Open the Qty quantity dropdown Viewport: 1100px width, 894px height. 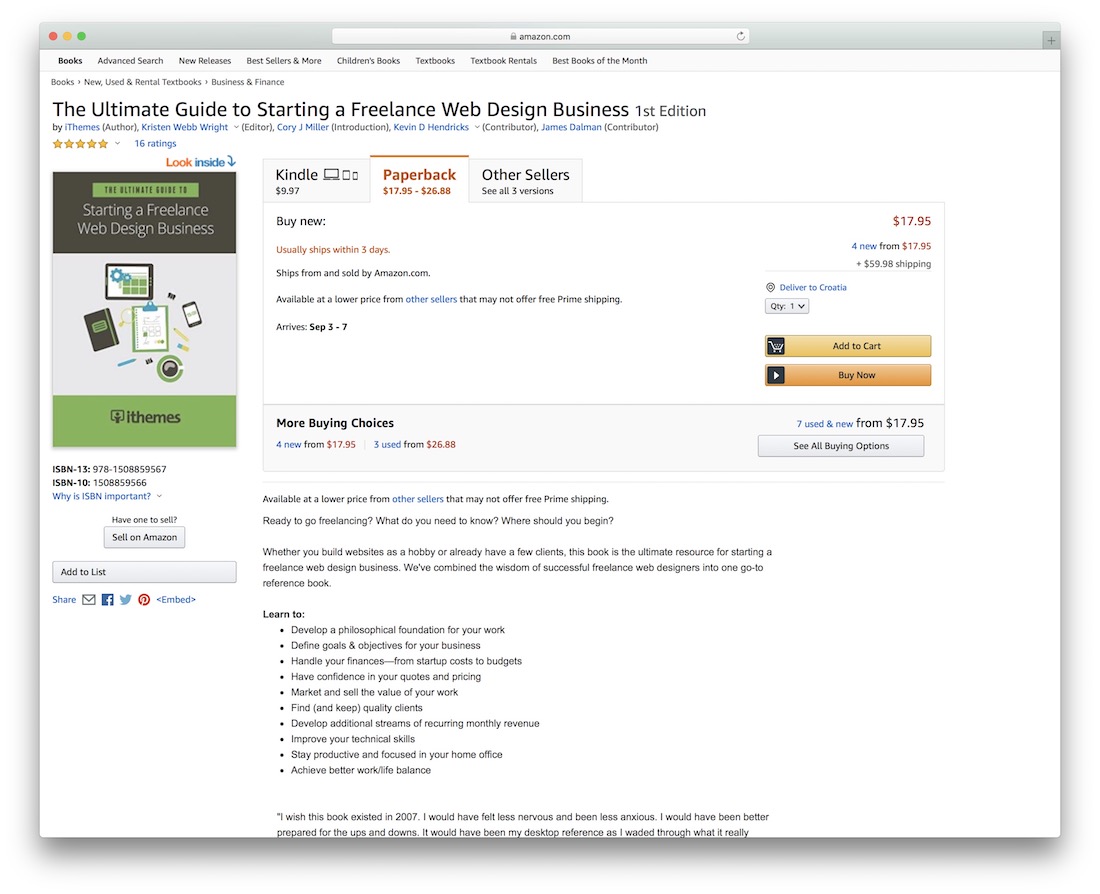[x=786, y=306]
